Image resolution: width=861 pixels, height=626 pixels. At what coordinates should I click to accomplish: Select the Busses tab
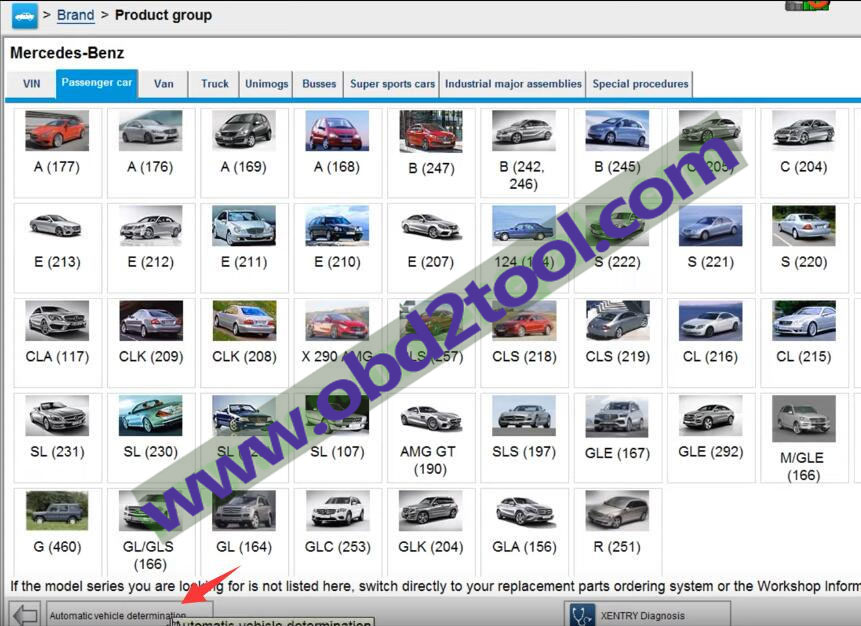(318, 84)
